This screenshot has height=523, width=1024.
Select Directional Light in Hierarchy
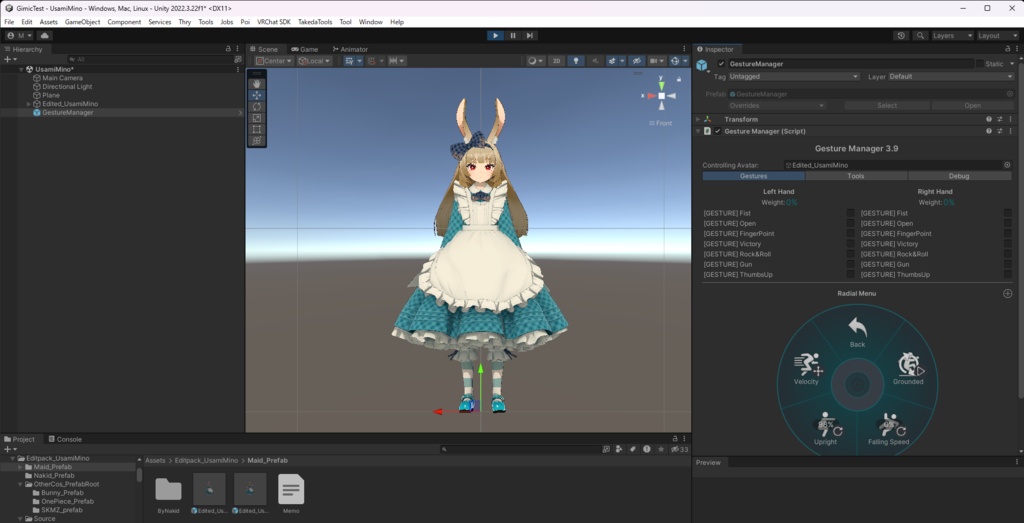coord(67,86)
